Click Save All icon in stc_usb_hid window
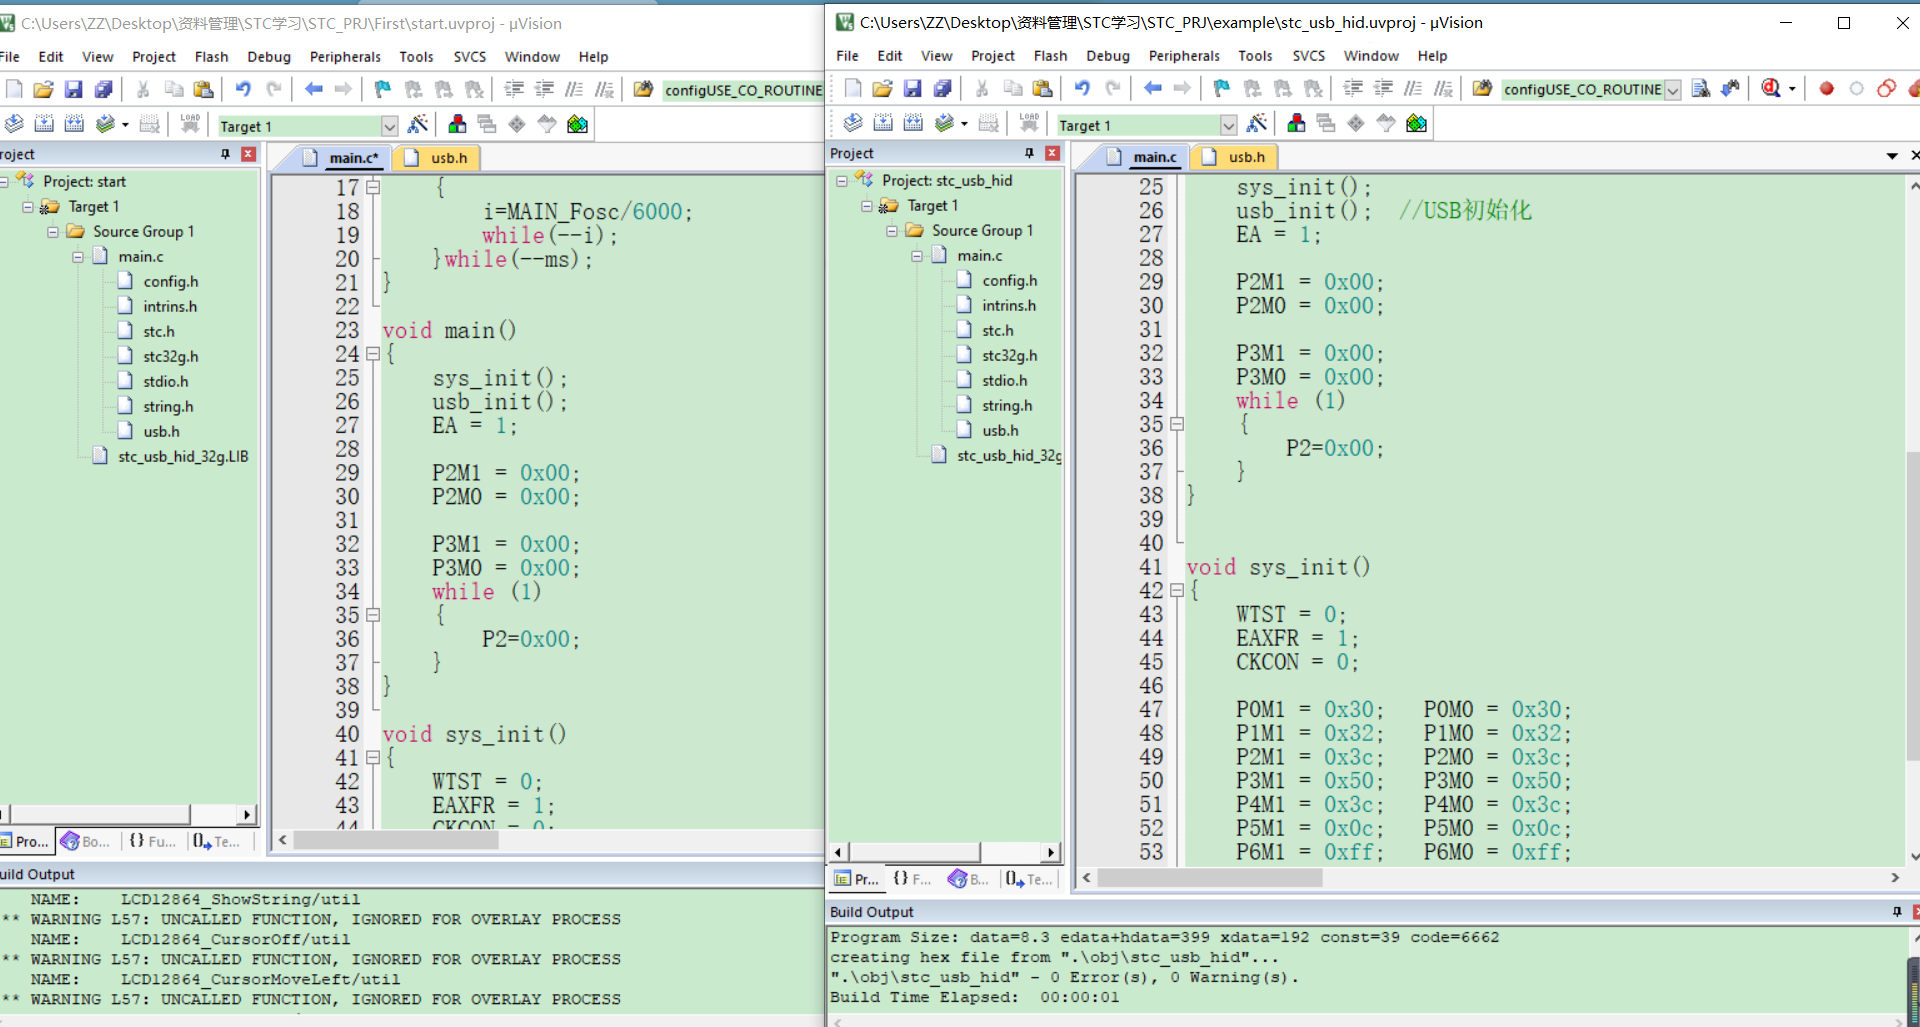Viewport: 1920px width, 1027px height. pos(942,89)
